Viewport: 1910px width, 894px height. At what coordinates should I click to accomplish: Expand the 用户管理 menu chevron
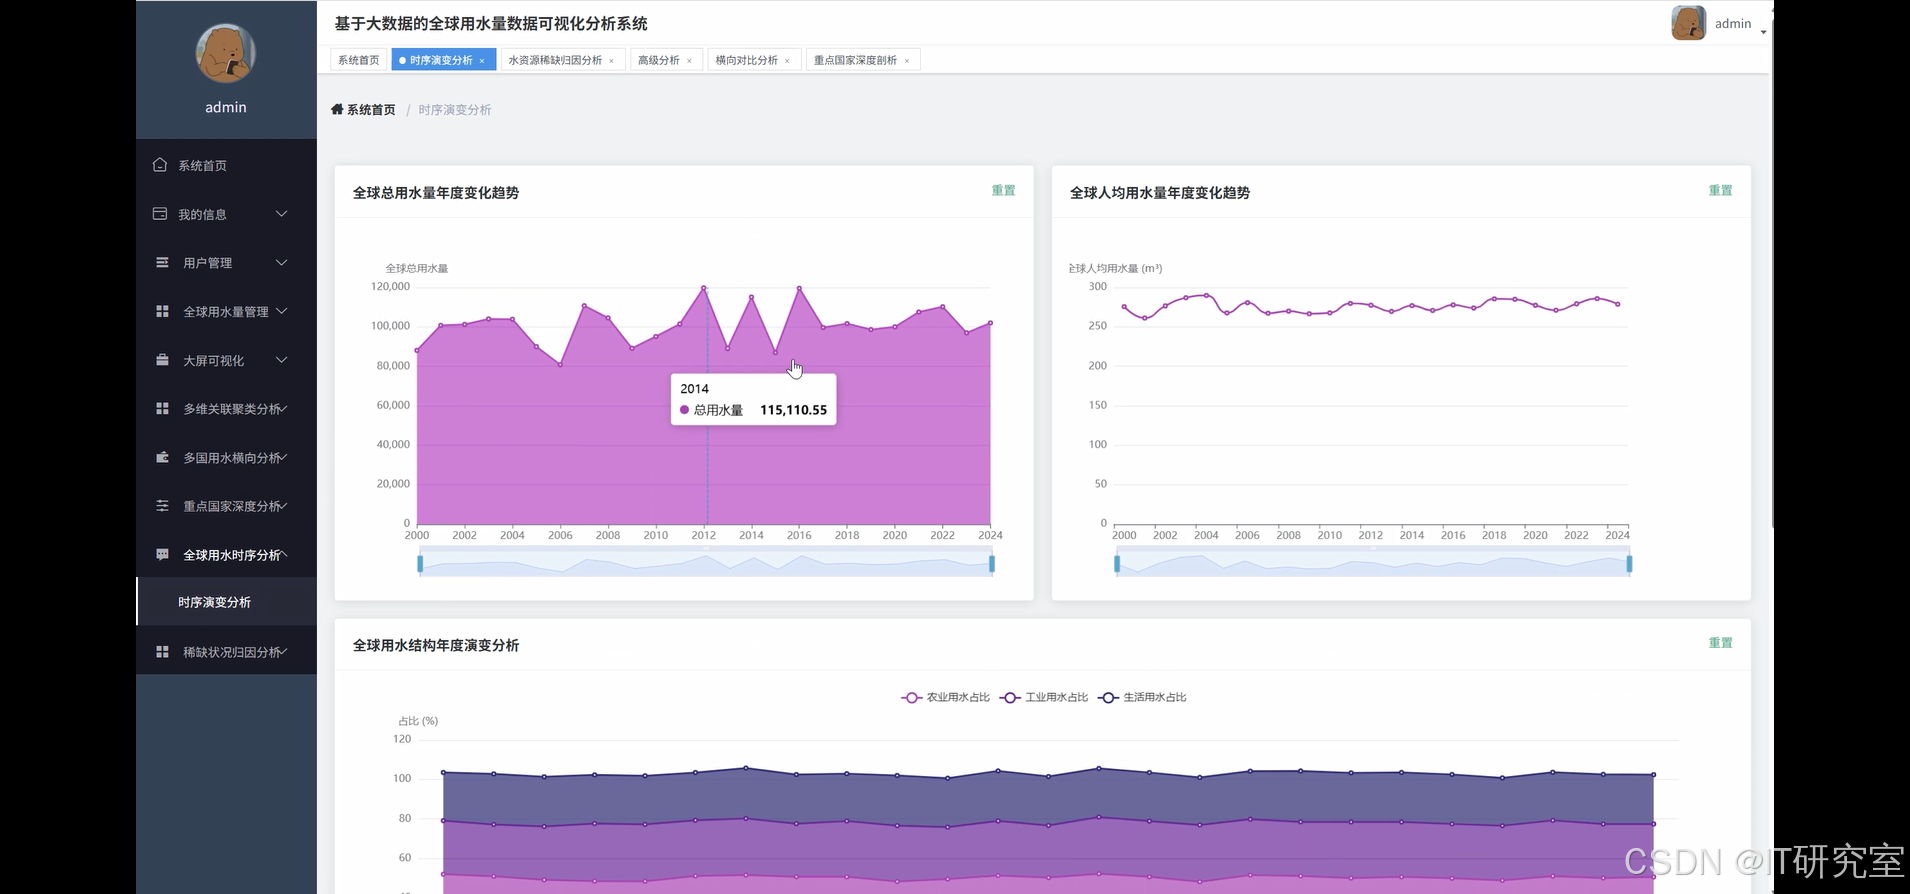pyautogui.click(x=281, y=262)
